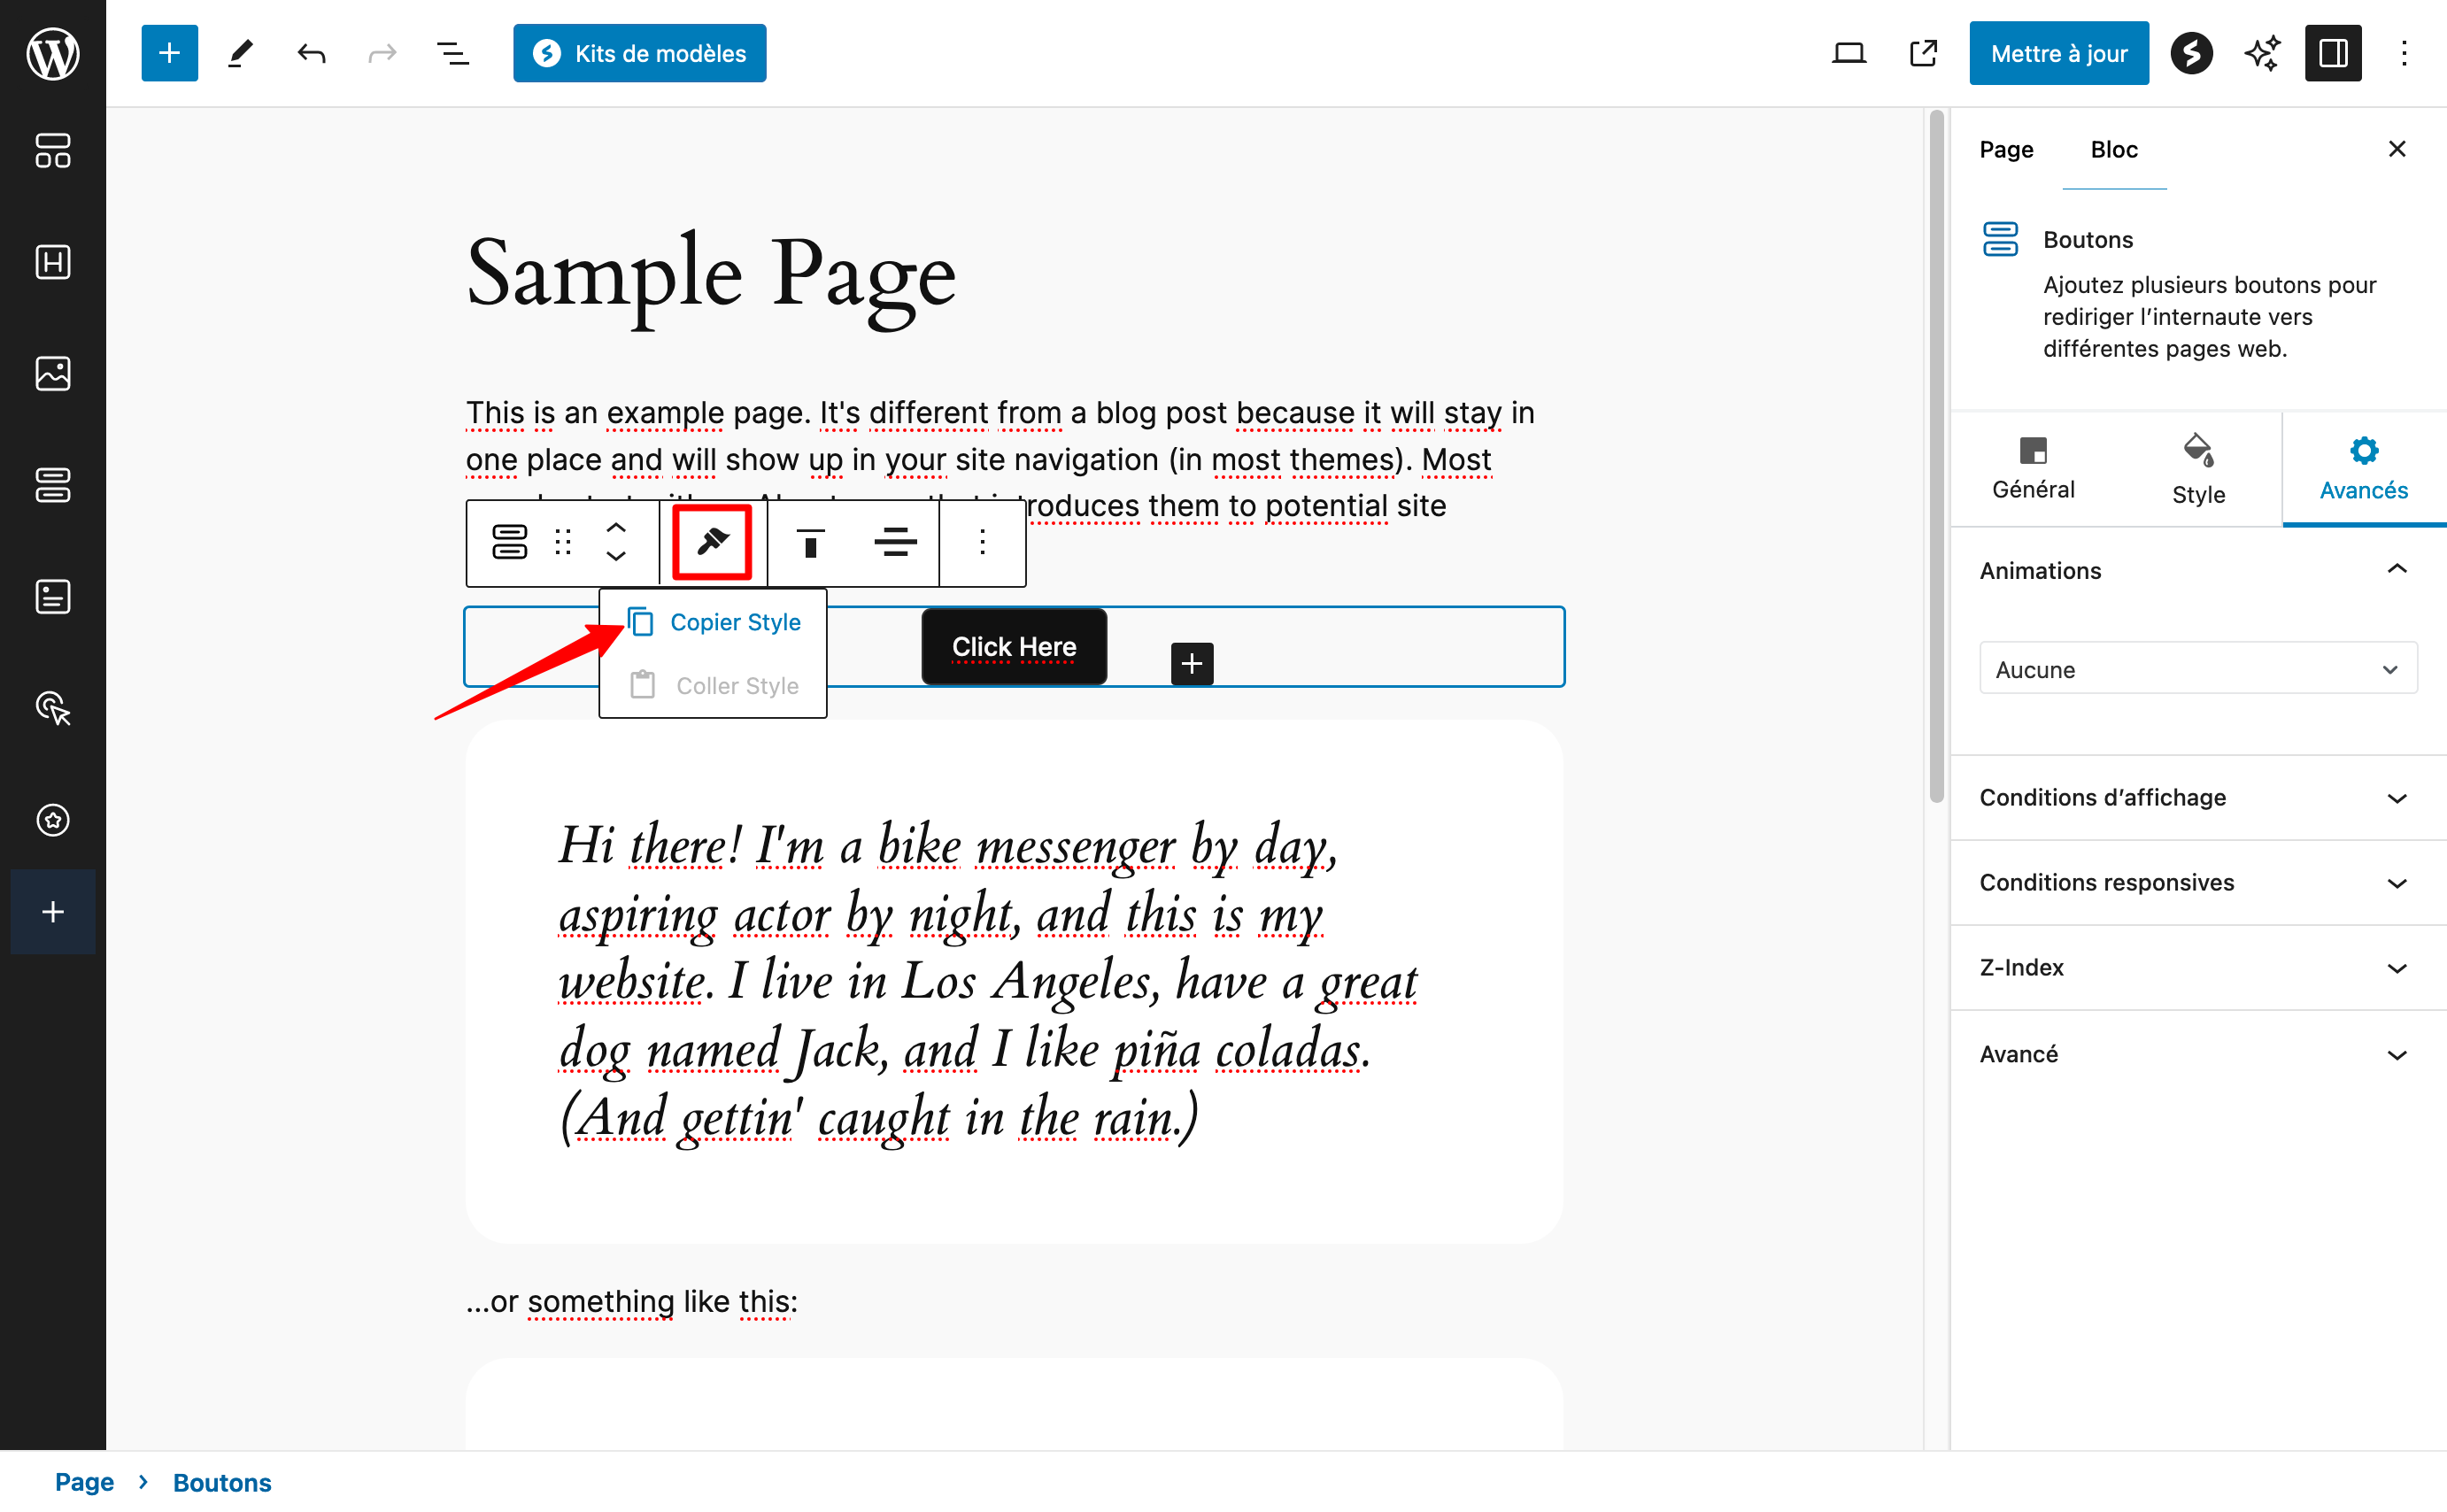2447x1512 pixels.
Task: Click the WordPress logo icon
Action: click(x=51, y=53)
